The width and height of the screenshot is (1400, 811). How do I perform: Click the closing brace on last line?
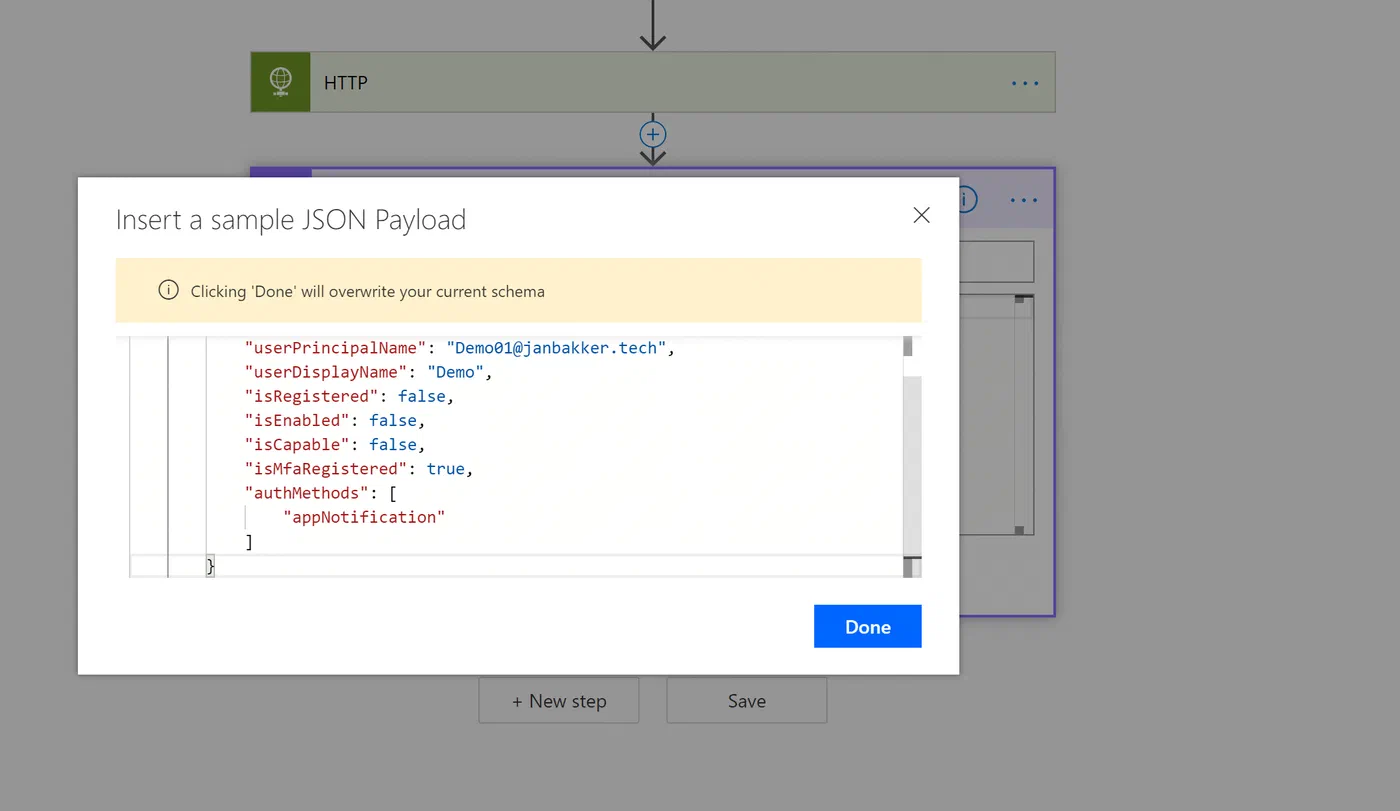(x=210, y=566)
